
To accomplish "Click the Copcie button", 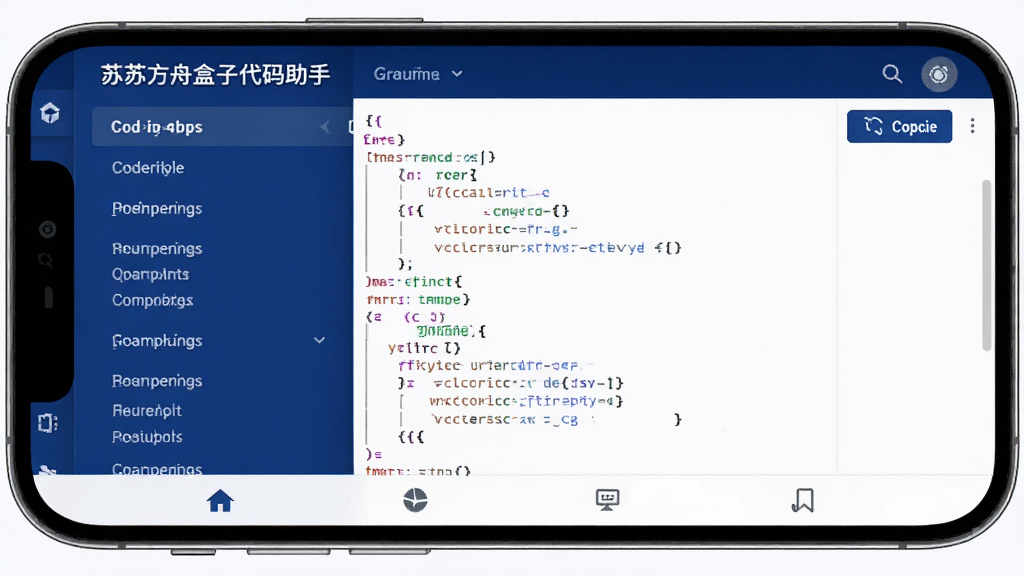I will click(899, 126).
